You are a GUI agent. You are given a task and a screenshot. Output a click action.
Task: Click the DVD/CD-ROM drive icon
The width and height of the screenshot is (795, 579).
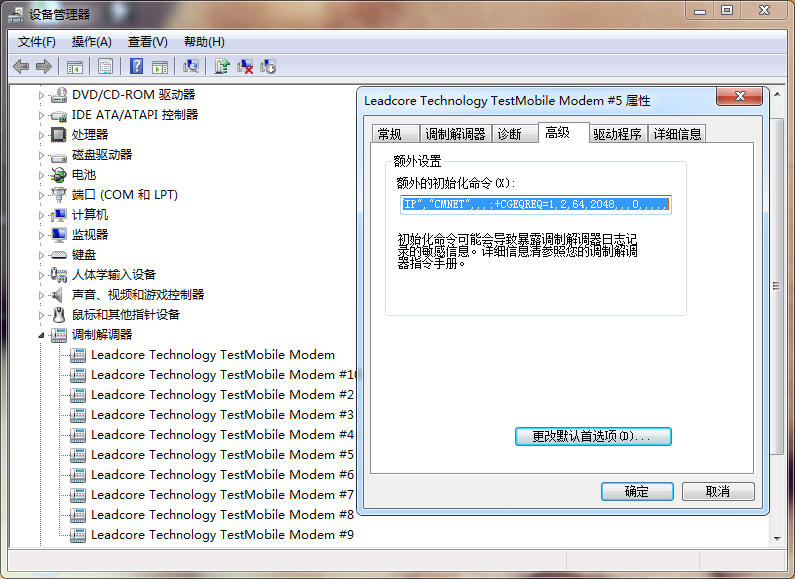coord(59,95)
